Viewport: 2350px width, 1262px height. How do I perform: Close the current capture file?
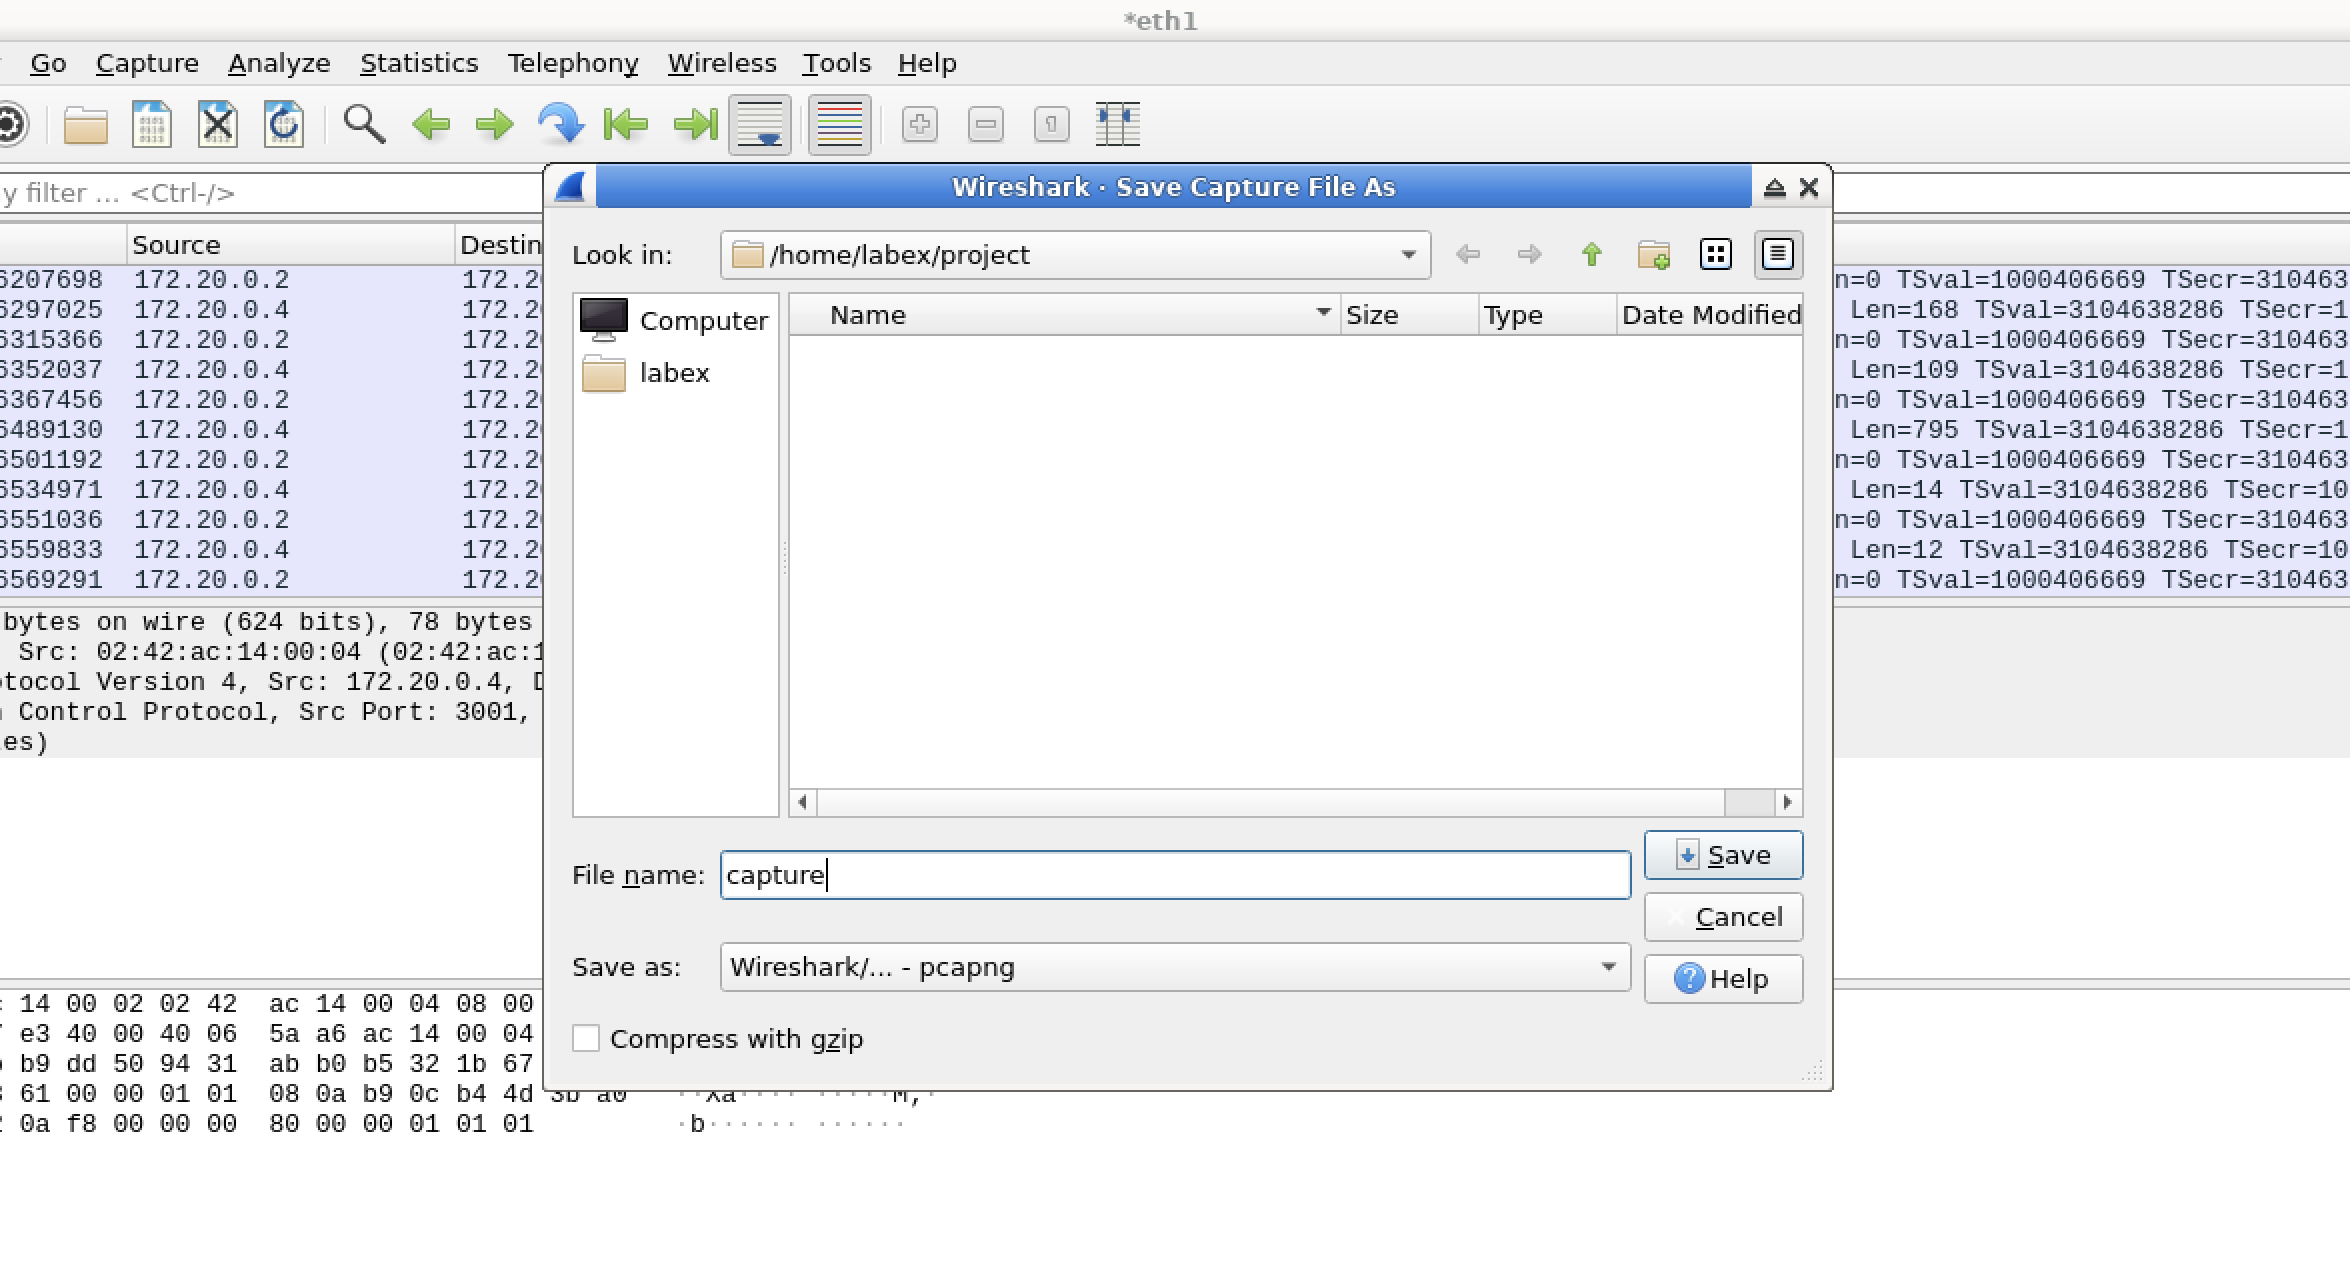pos(218,124)
